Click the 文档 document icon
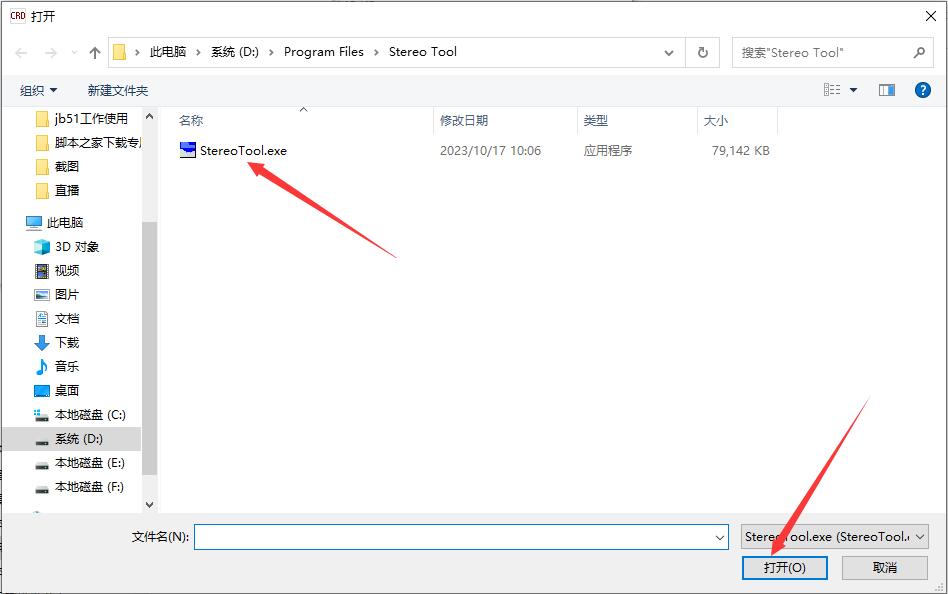The width and height of the screenshot is (948, 594). click(x=42, y=319)
